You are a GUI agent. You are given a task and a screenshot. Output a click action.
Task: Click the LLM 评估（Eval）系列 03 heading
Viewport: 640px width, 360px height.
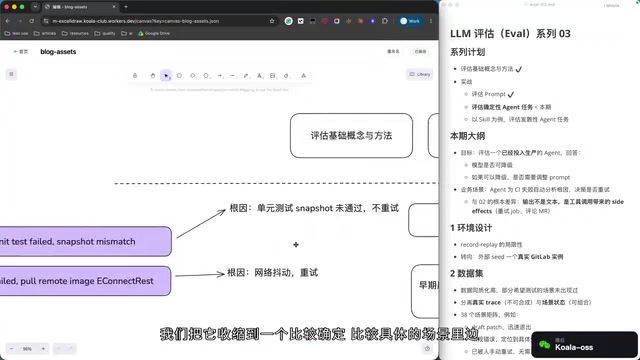[x=510, y=33]
